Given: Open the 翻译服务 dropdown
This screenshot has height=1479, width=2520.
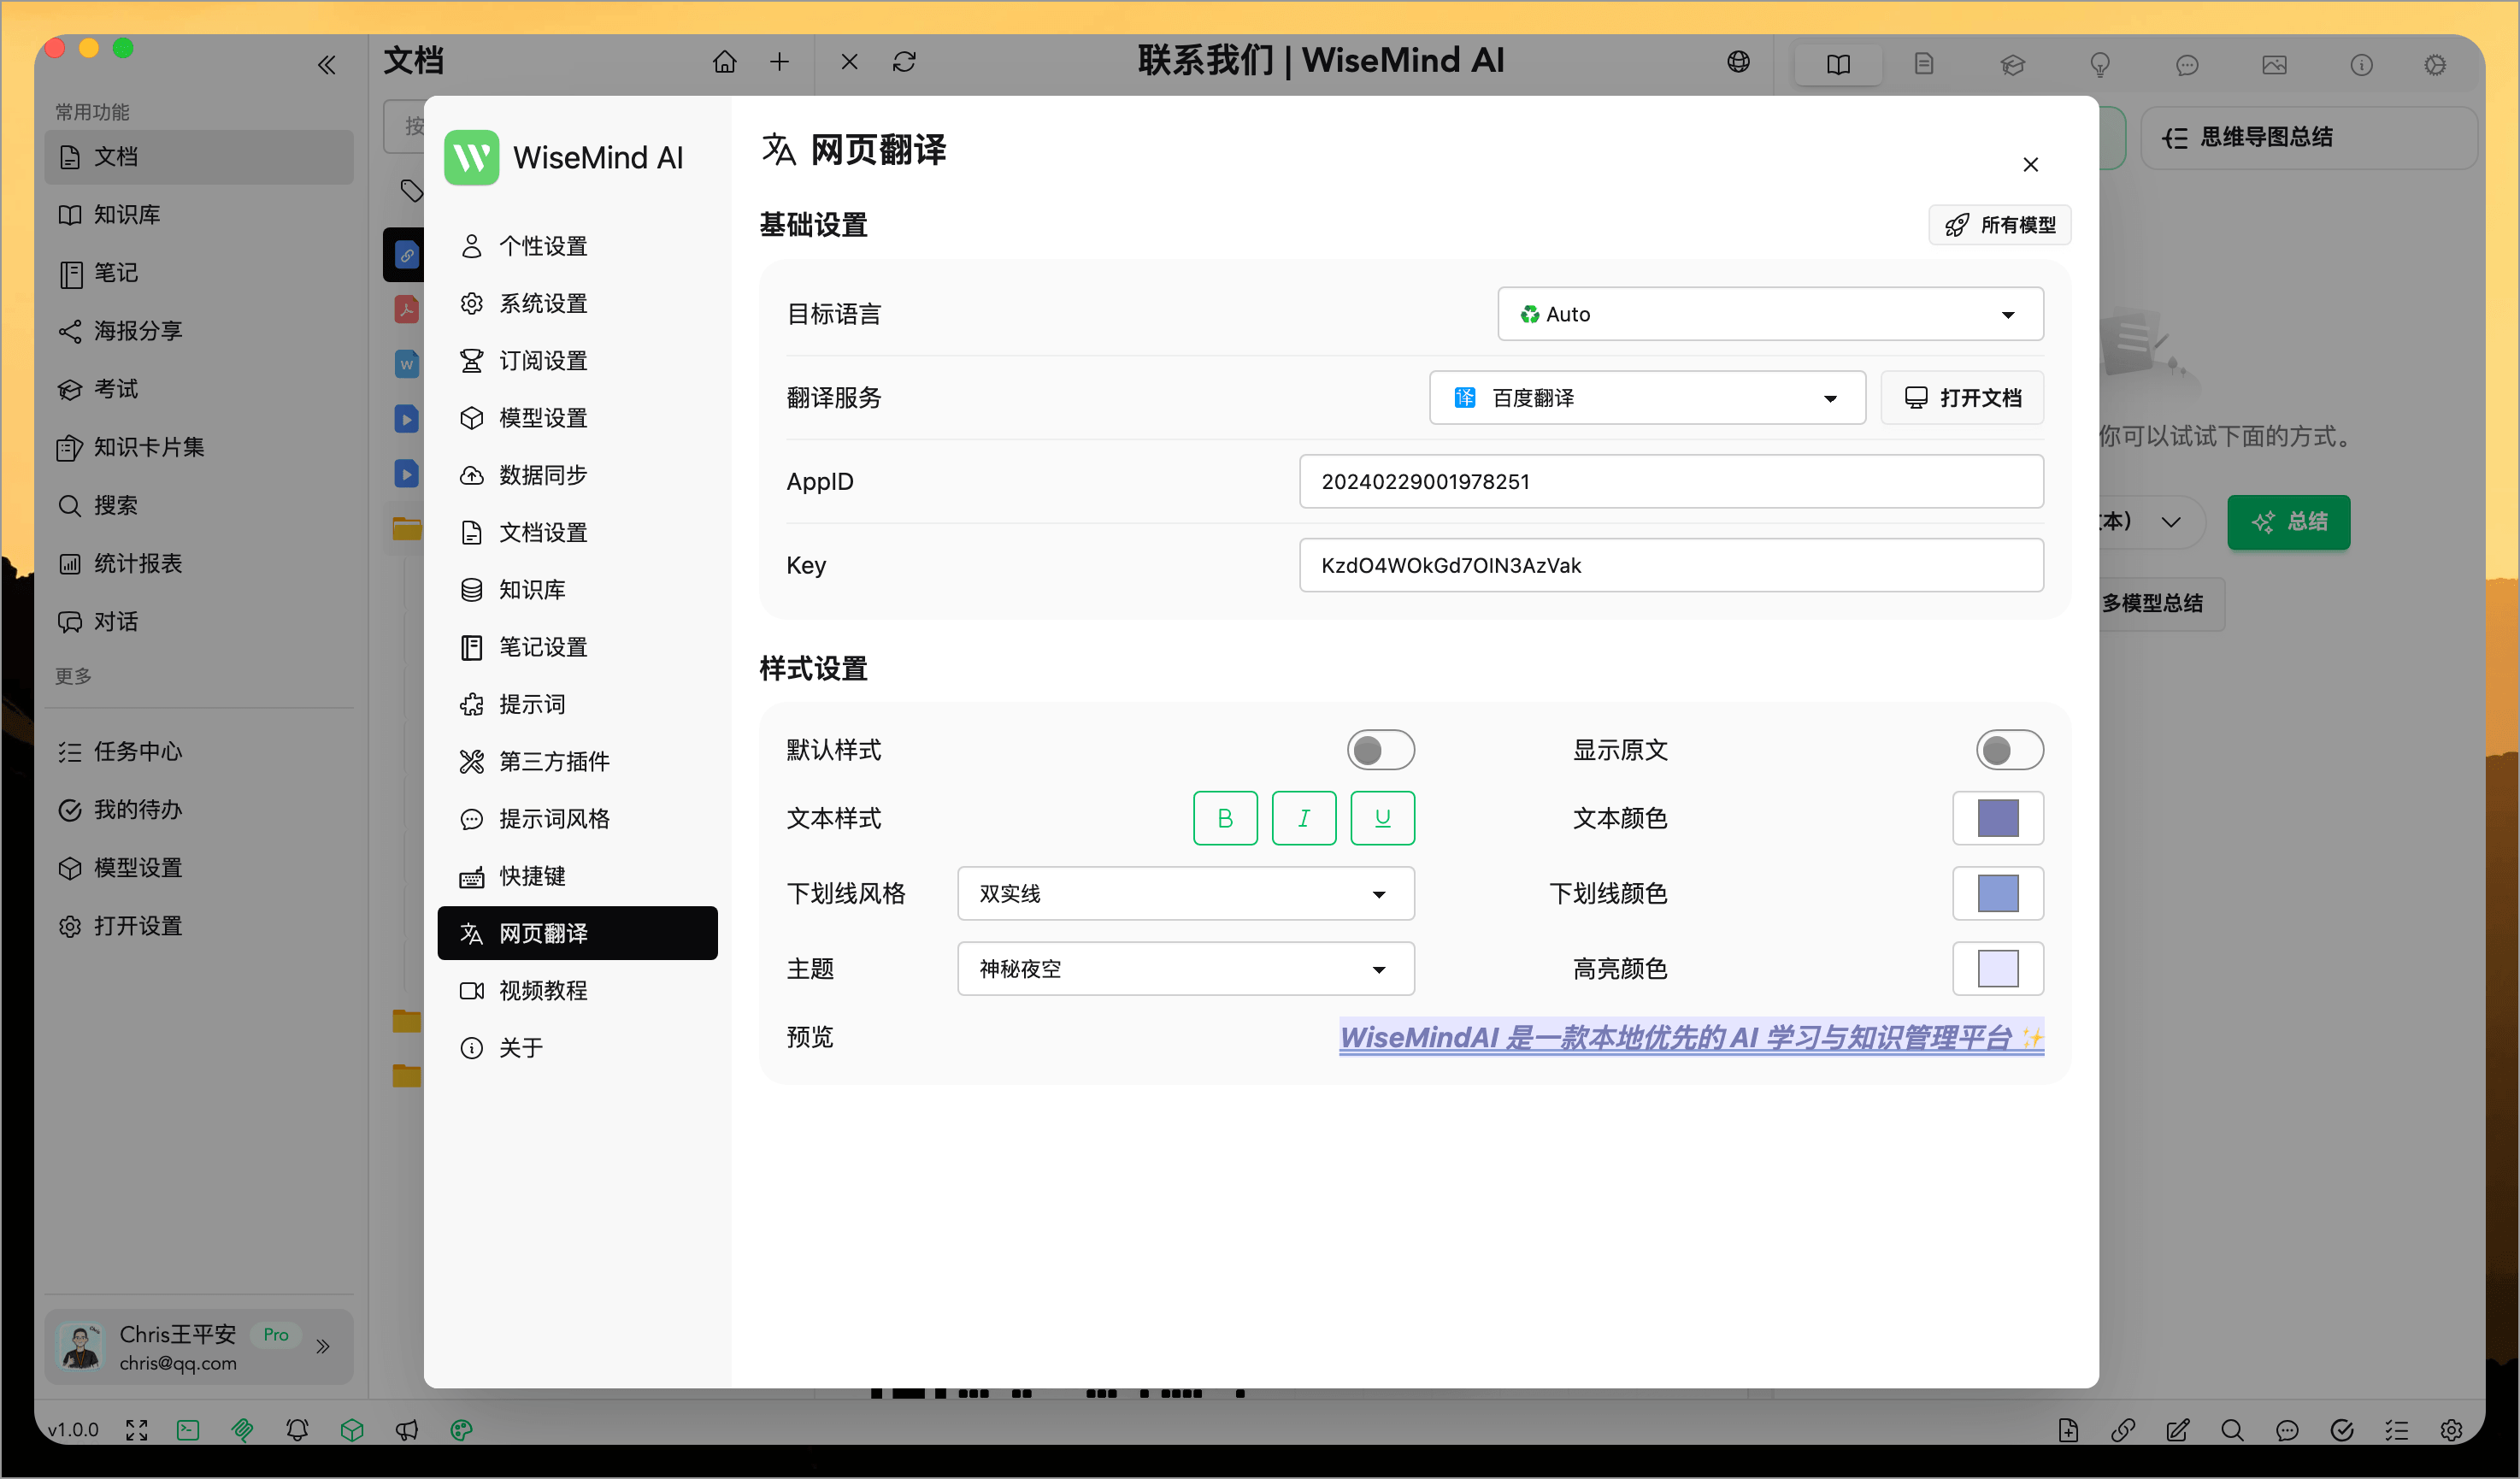Looking at the screenshot, I should [1647, 397].
